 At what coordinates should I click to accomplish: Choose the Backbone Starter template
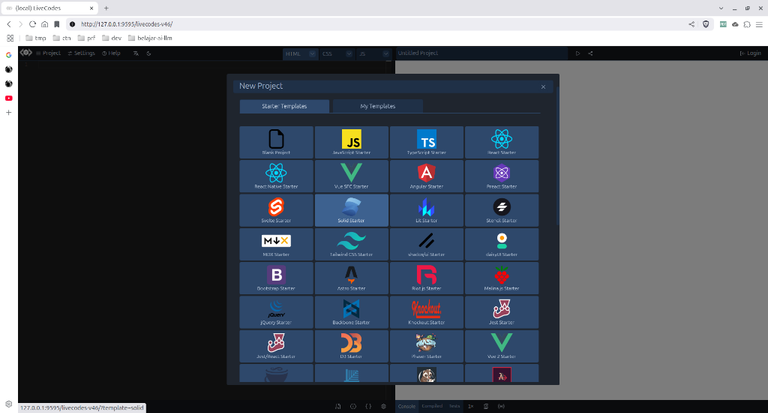(351, 312)
